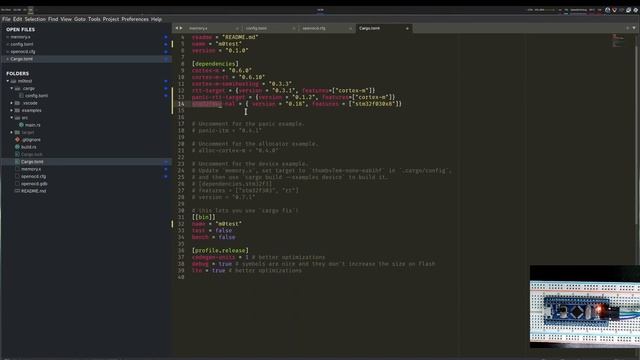Click the examples folder icon

click(17, 111)
